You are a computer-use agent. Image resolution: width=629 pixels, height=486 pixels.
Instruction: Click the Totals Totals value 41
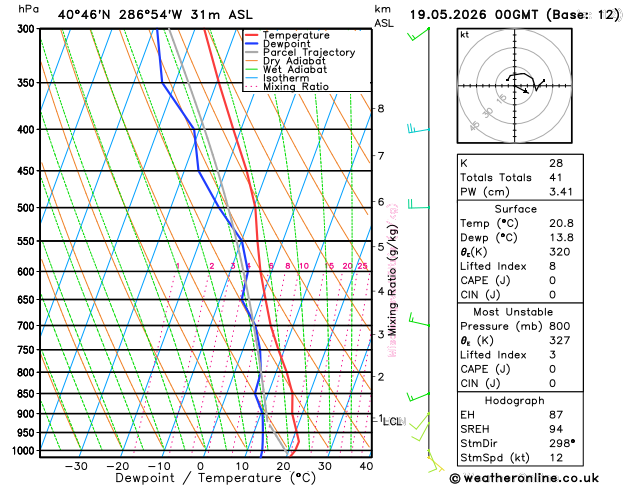[556, 177]
